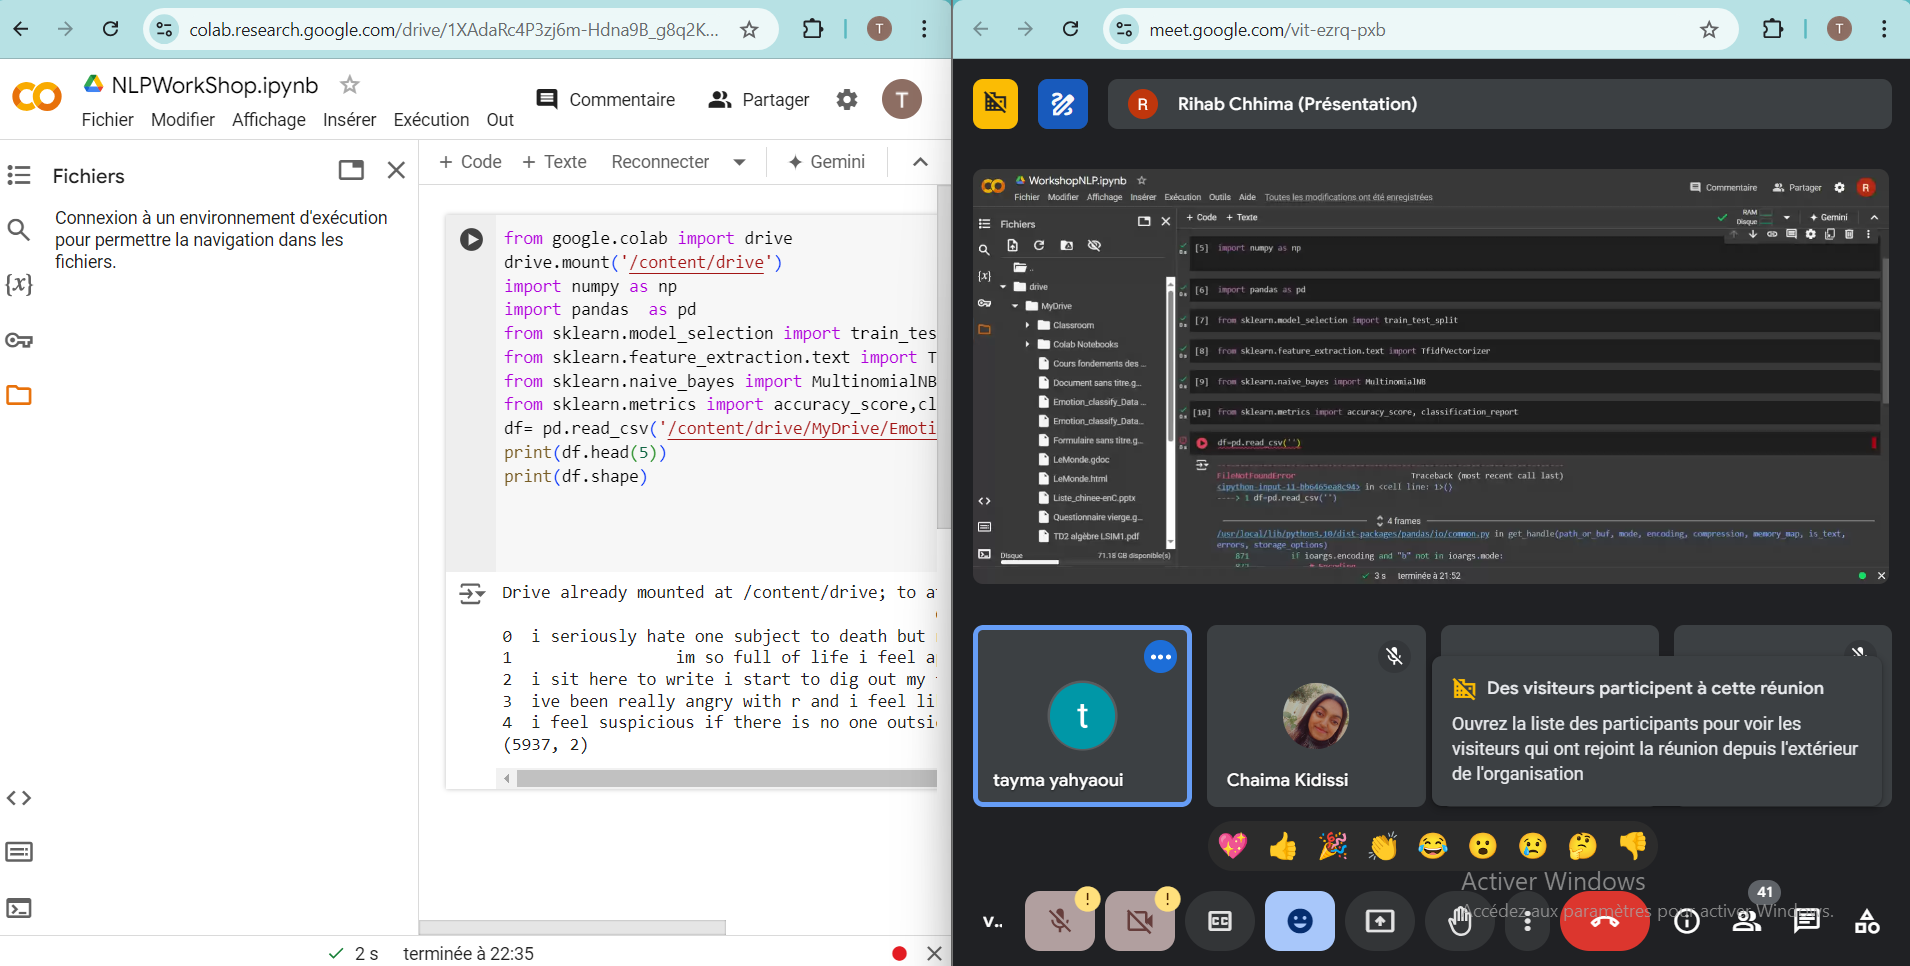Open the Colab settings gear
Image resolution: width=1910 pixels, height=966 pixels.
(x=847, y=100)
